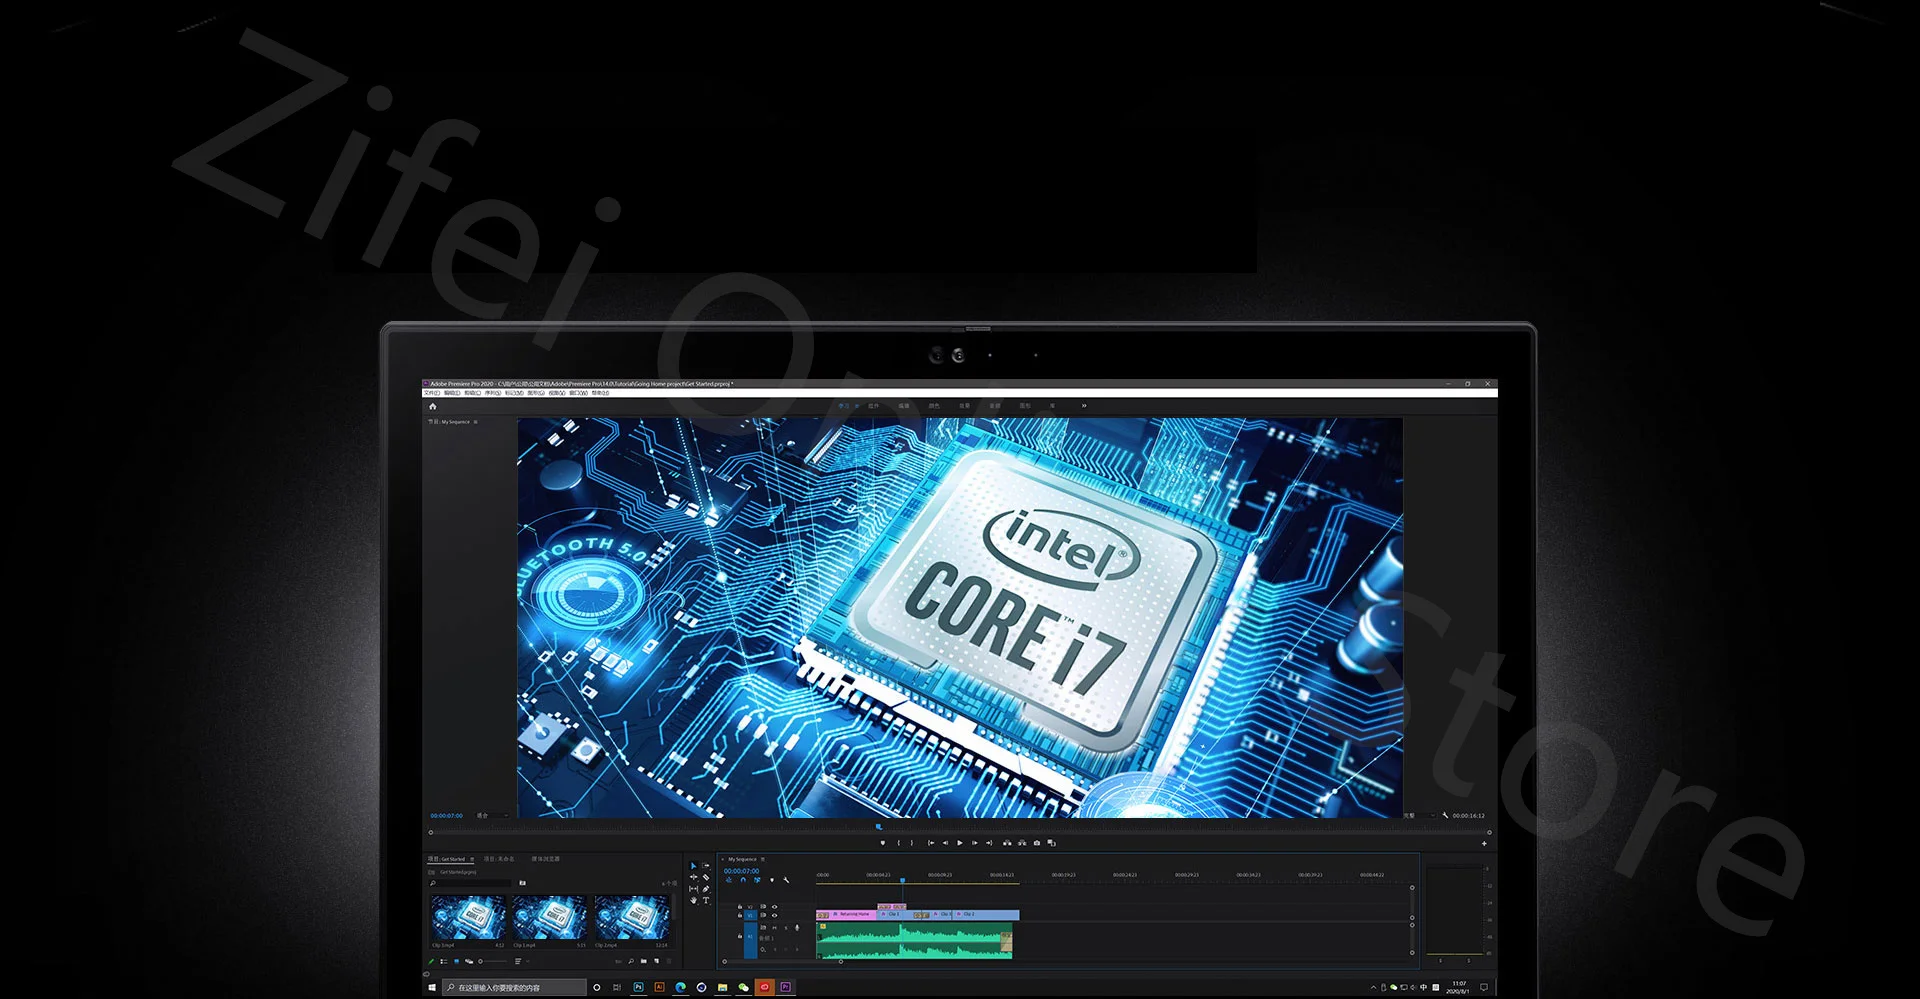Image resolution: width=1920 pixels, height=999 pixels.
Task: Open the 文件 menu
Action: [432, 393]
